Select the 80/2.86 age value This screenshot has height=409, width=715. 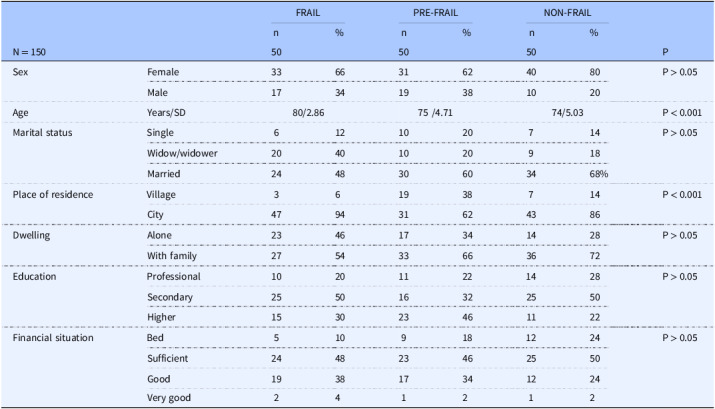pyautogui.click(x=310, y=112)
